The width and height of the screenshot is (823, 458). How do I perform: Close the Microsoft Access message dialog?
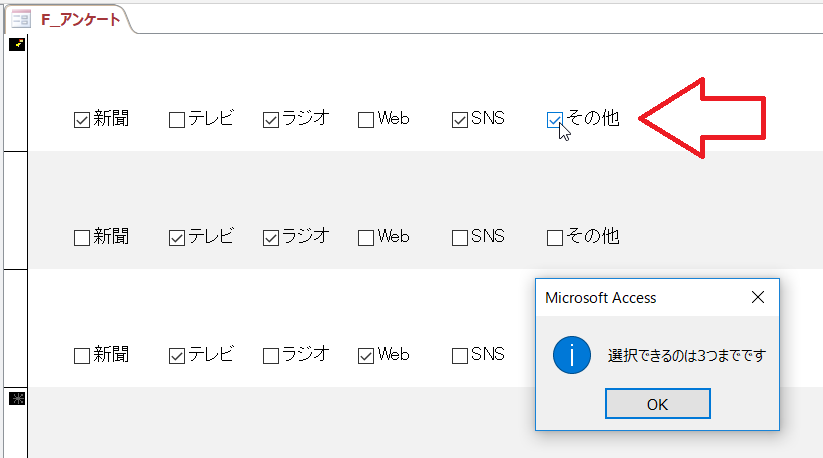coord(757,297)
